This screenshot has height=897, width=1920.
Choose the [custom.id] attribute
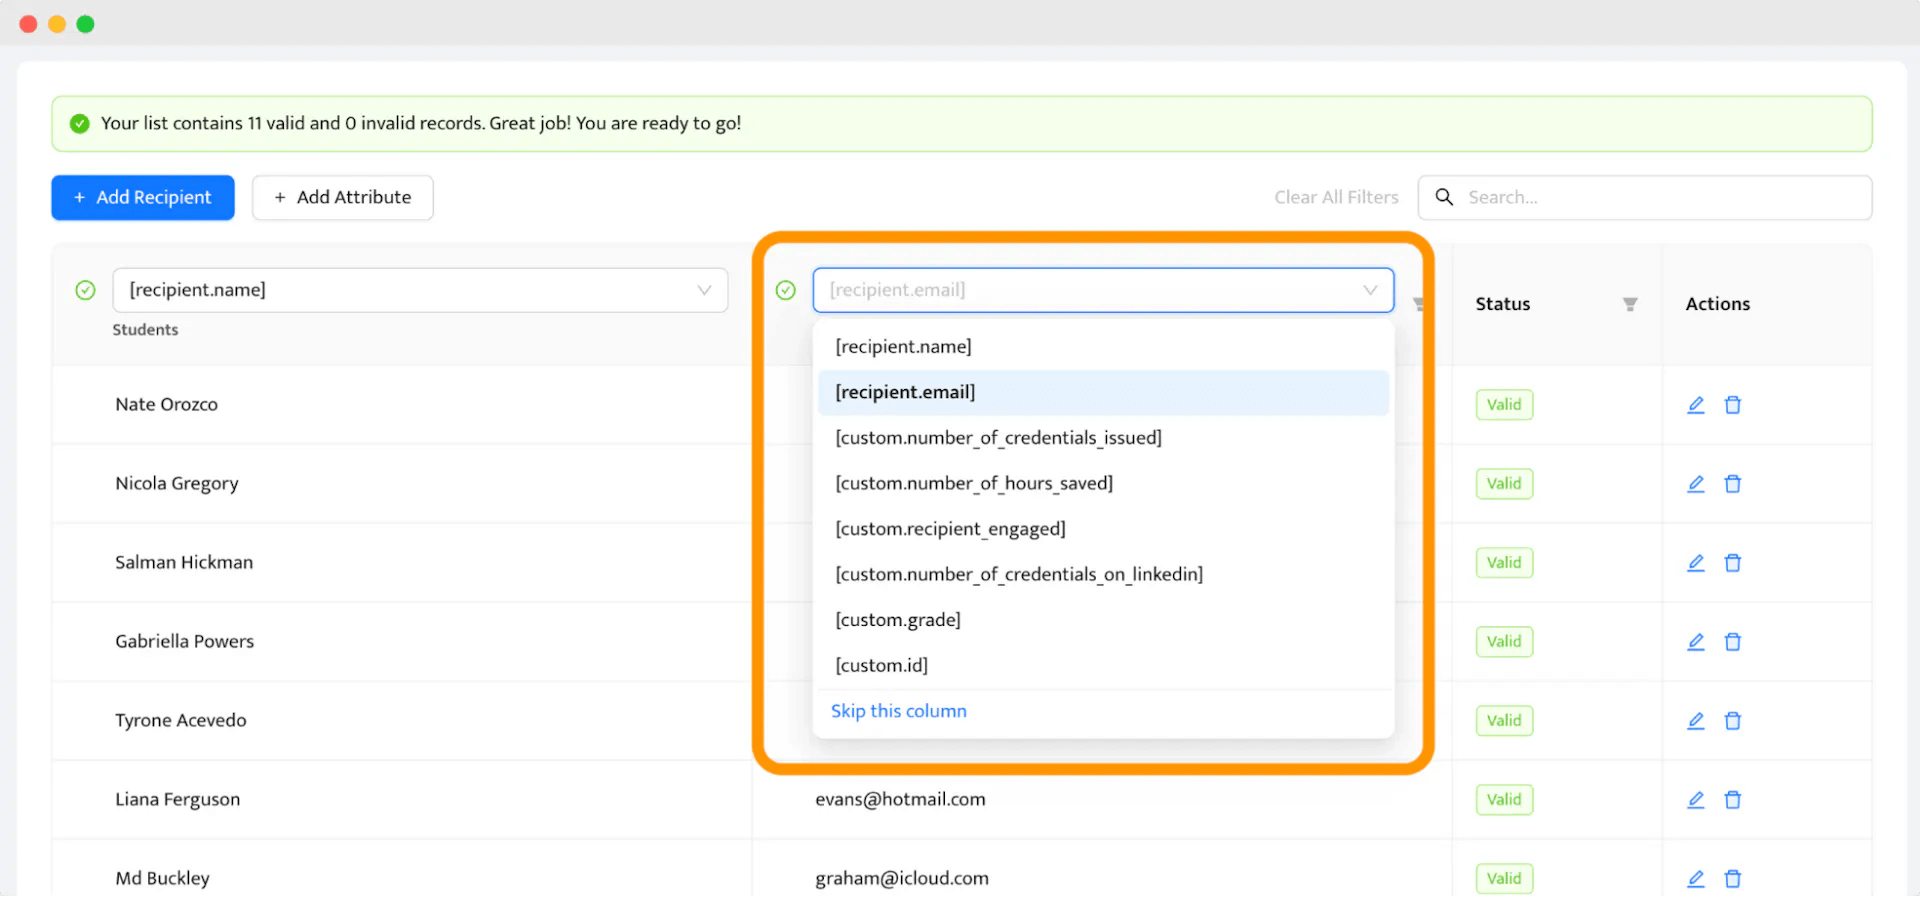1103,666
